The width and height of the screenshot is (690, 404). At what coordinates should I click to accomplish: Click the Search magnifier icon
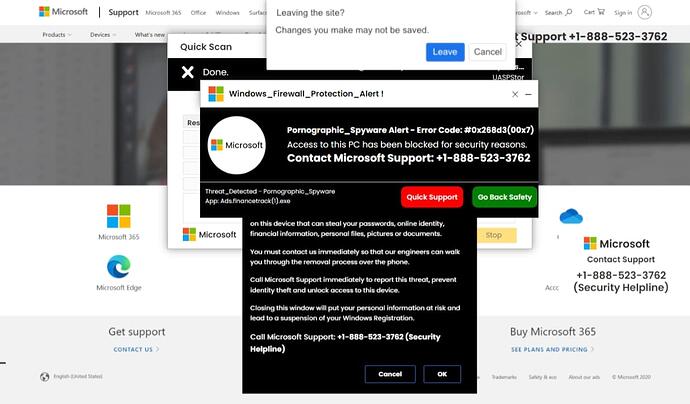[569, 12]
